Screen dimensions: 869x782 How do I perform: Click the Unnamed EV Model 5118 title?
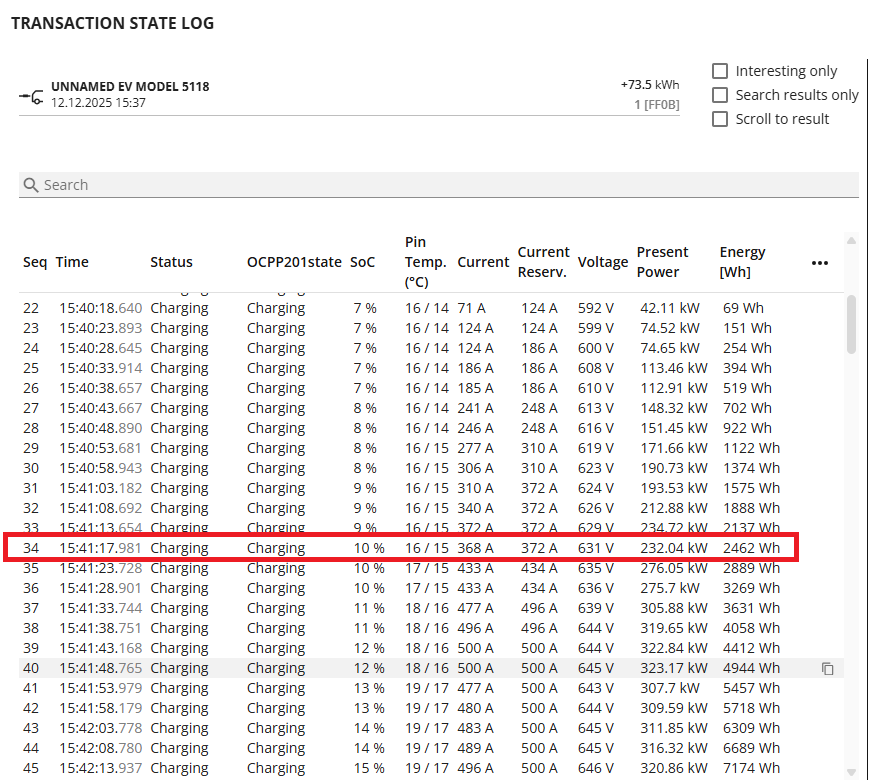coord(130,87)
